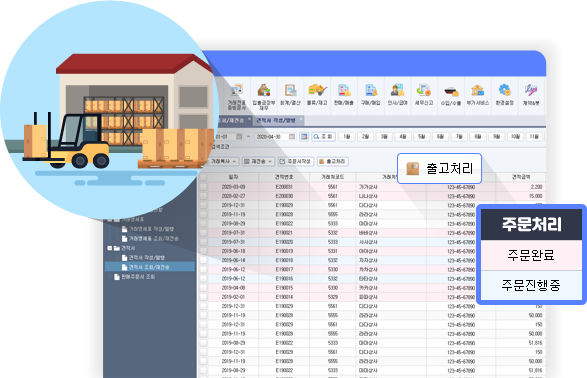This screenshot has height=378, width=587.
Task: Click the 주문서작성 button
Action: (x=295, y=161)
